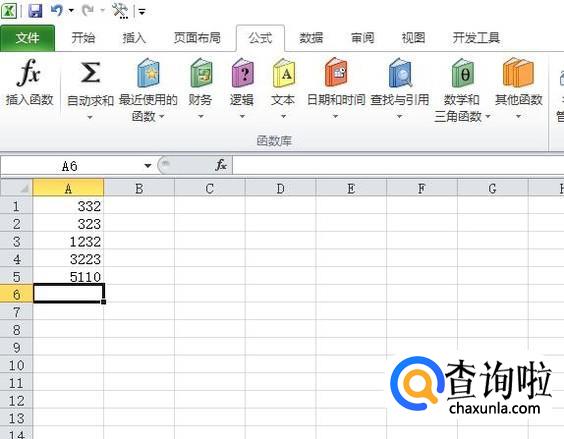Screen dimensions: 564x439
Task: Click the fx button beside the formula bar
Action: point(221,166)
